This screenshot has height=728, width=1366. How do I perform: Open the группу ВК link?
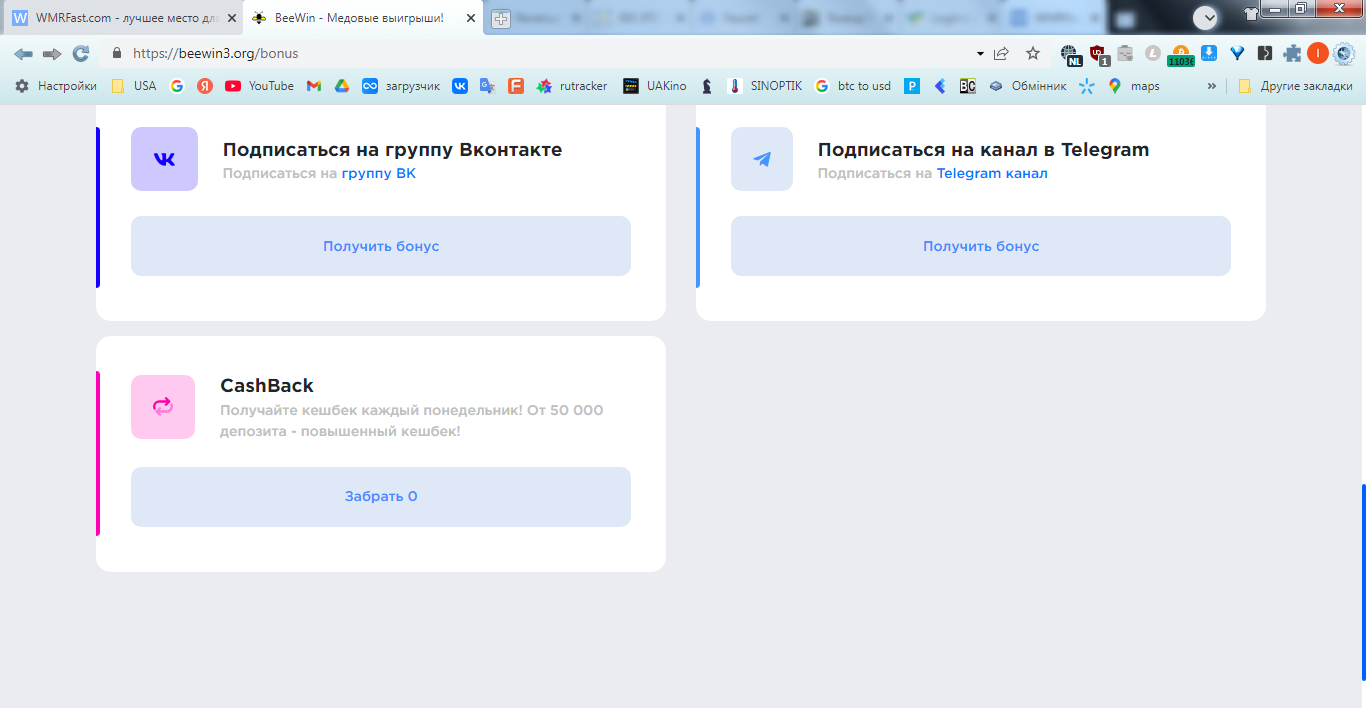click(x=379, y=174)
